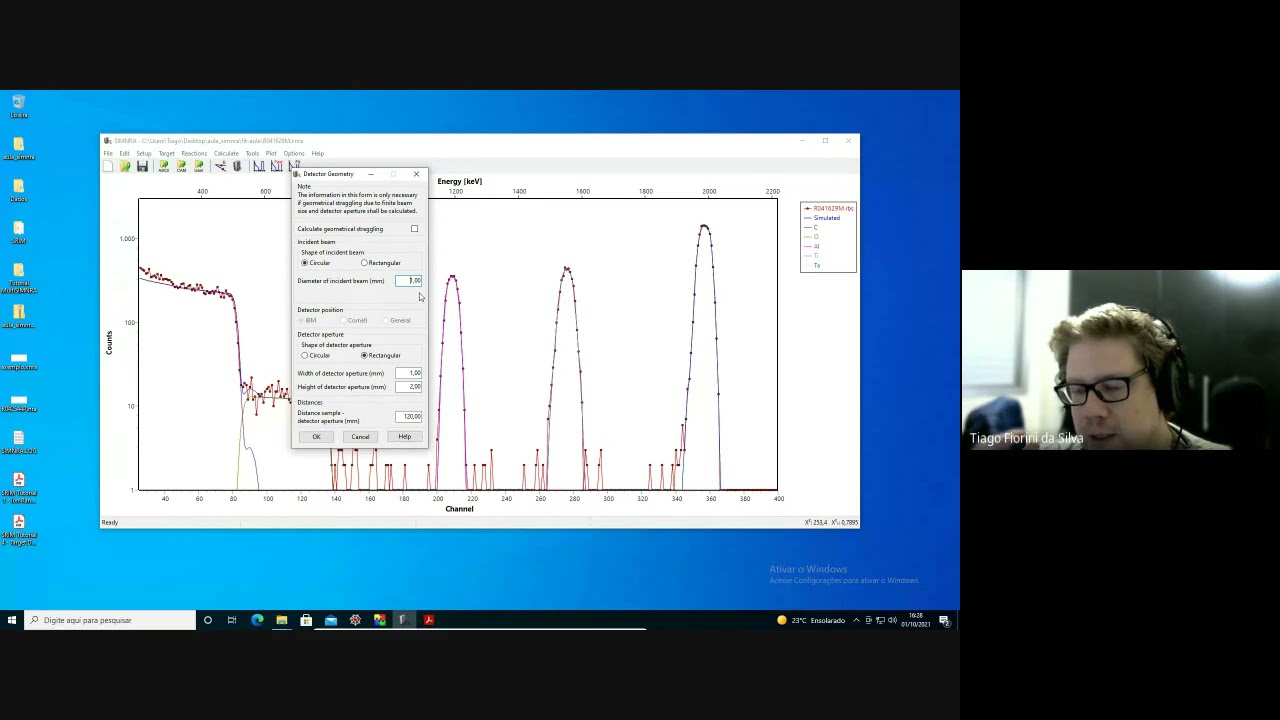Screen dimensions: 1280x720
Task: Open the Reactions menu in SIMNRA
Action: click(194, 153)
